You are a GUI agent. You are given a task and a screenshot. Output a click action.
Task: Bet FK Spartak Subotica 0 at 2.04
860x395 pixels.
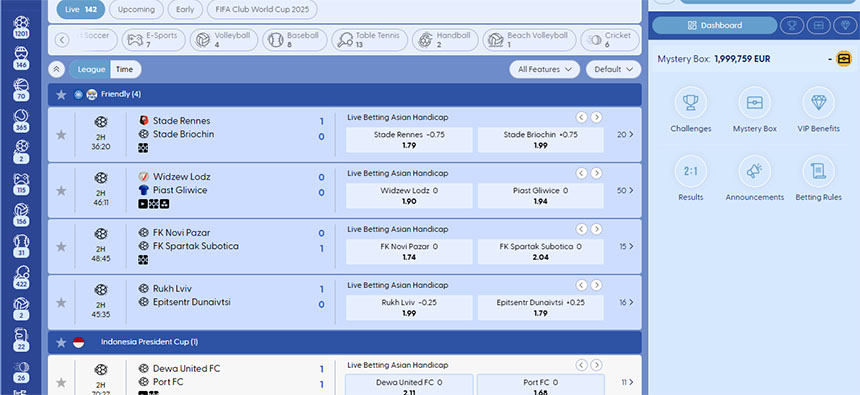541,252
